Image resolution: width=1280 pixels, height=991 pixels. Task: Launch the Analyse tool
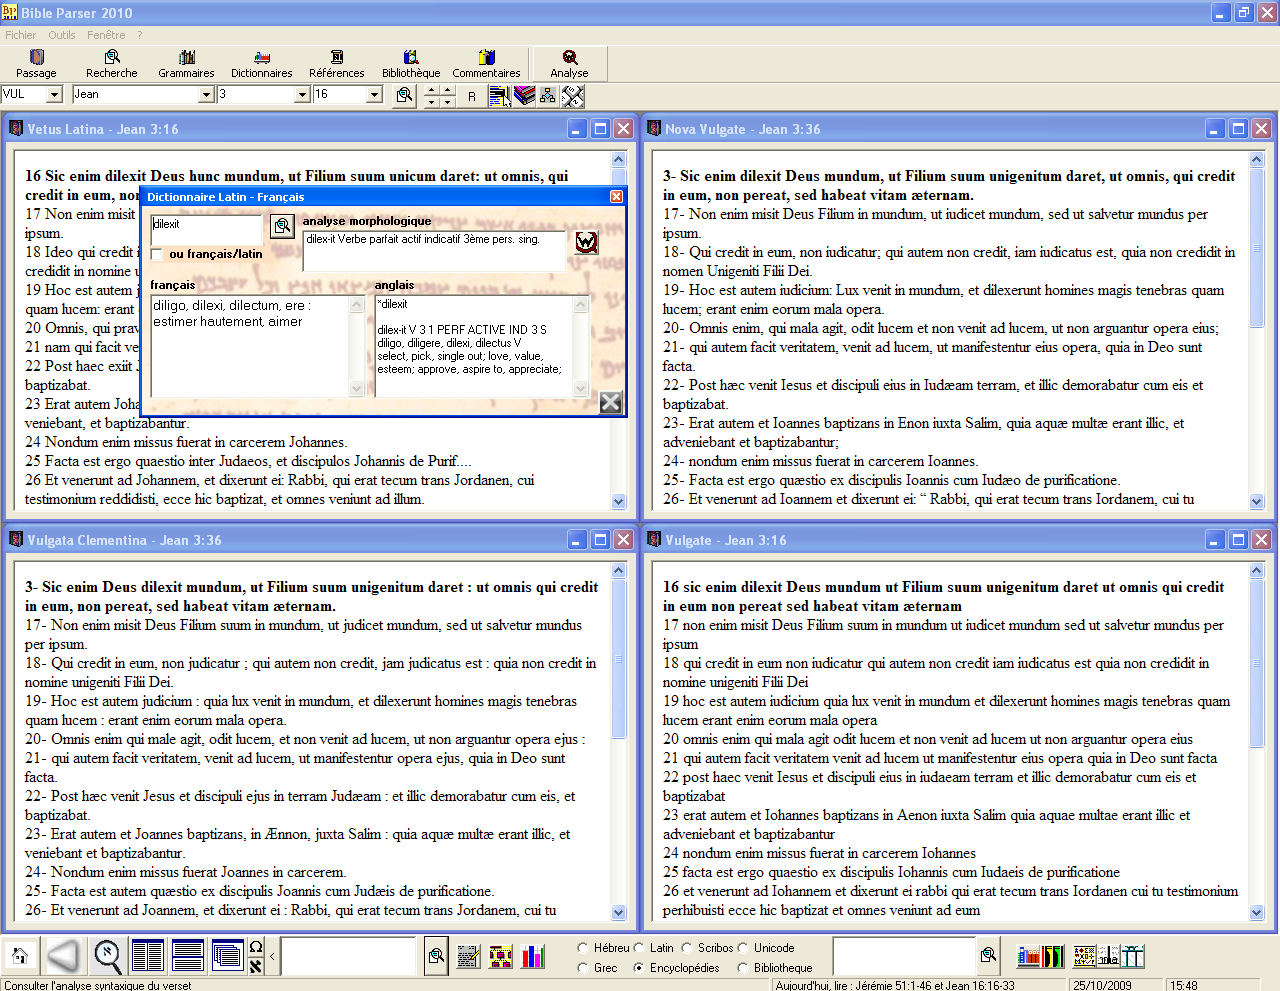coord(569,64)
